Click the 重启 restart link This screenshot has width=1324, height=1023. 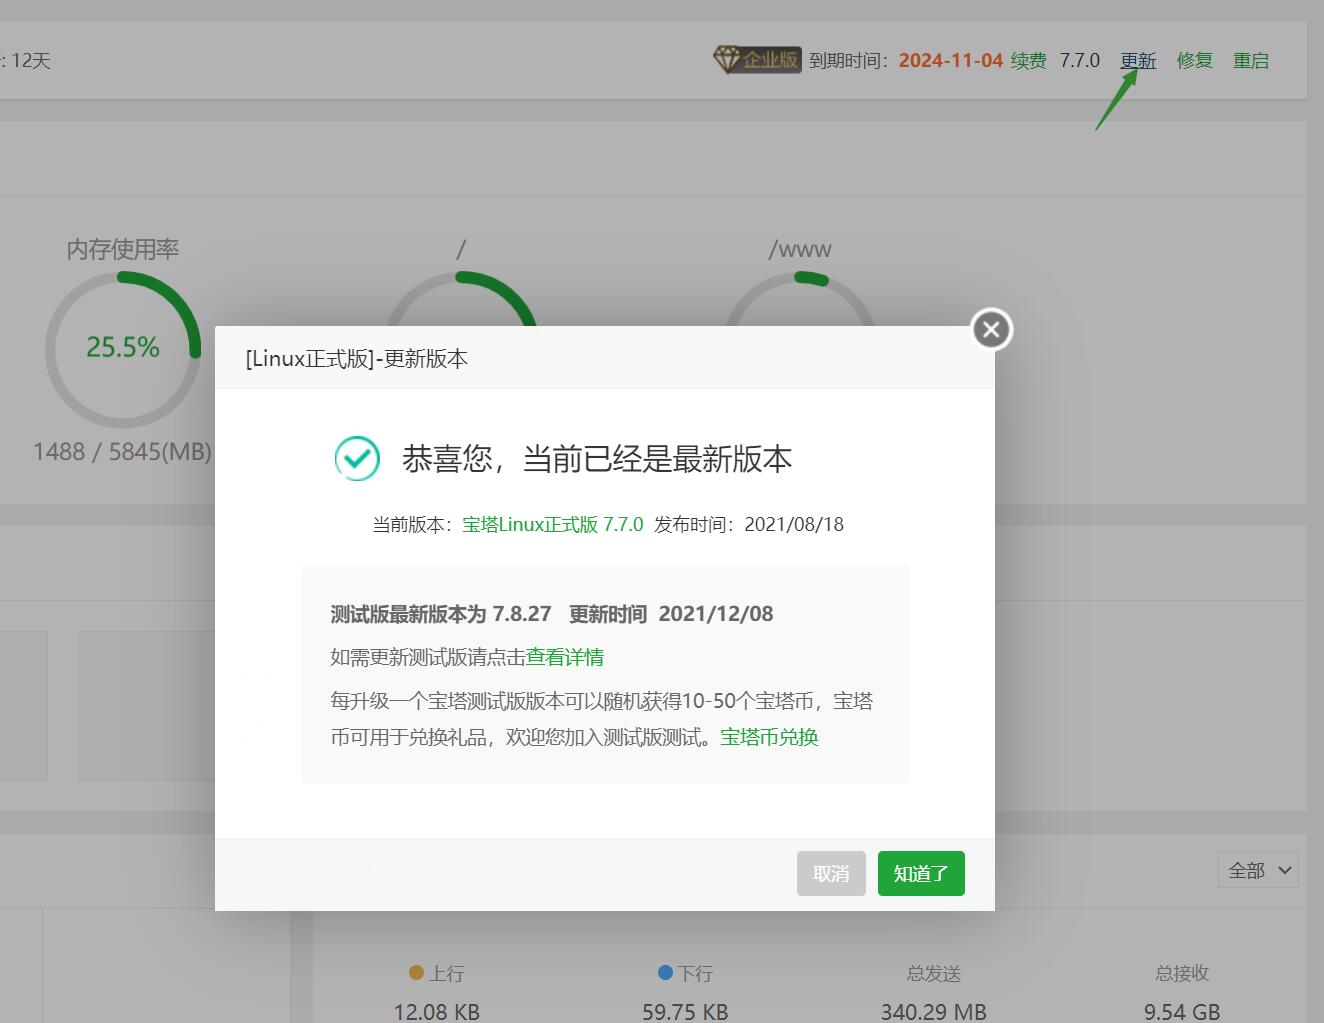1250,60
